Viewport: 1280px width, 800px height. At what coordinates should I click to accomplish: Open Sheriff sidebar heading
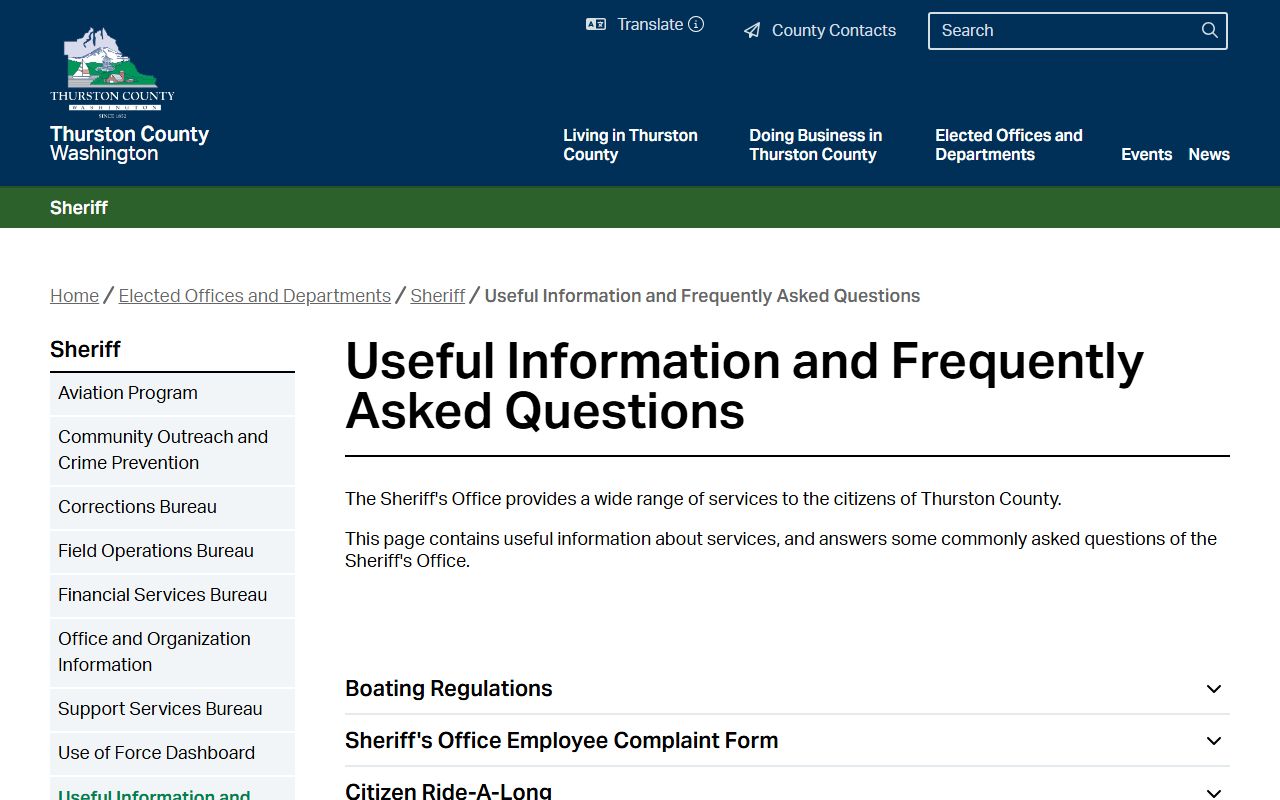pyautogui.click(x=85, y=349)
